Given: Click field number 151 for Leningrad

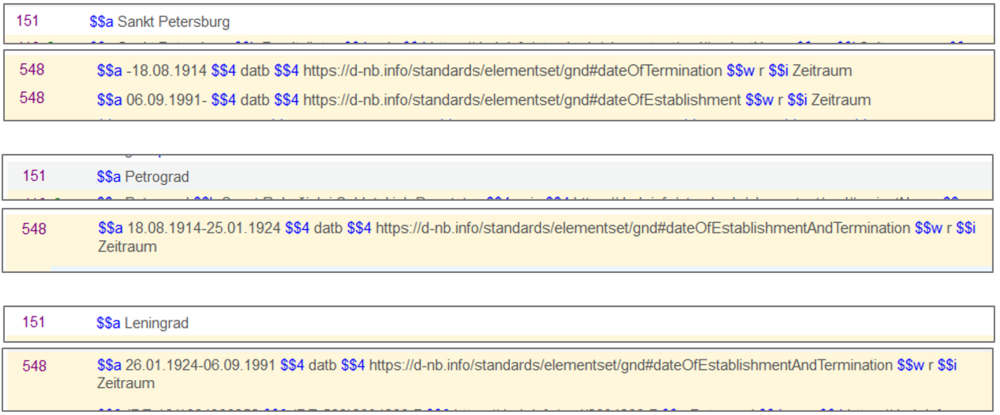Looking at the screenshot, I should click(34, 322).
